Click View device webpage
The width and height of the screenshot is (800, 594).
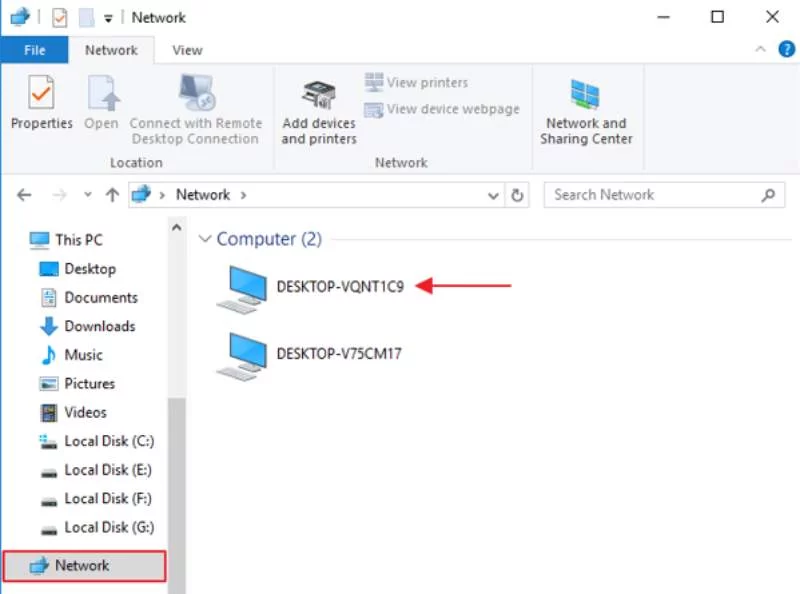(442, 109)
